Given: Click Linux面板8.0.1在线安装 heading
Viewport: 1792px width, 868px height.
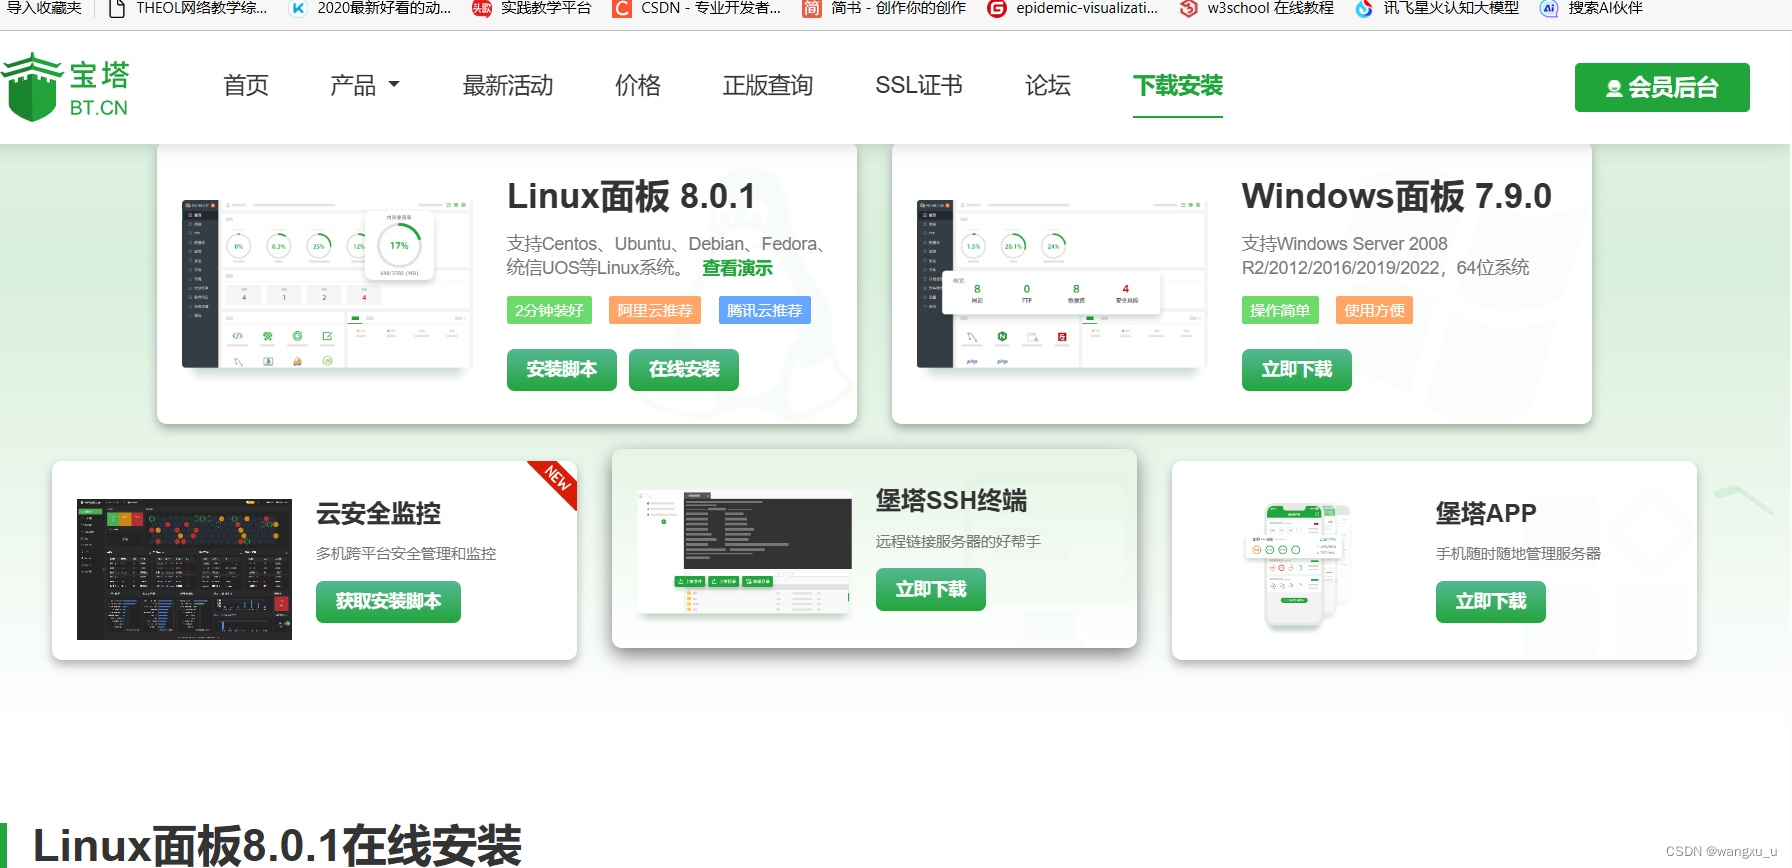Looking at the screenshot, I should (x=277, y=845).
